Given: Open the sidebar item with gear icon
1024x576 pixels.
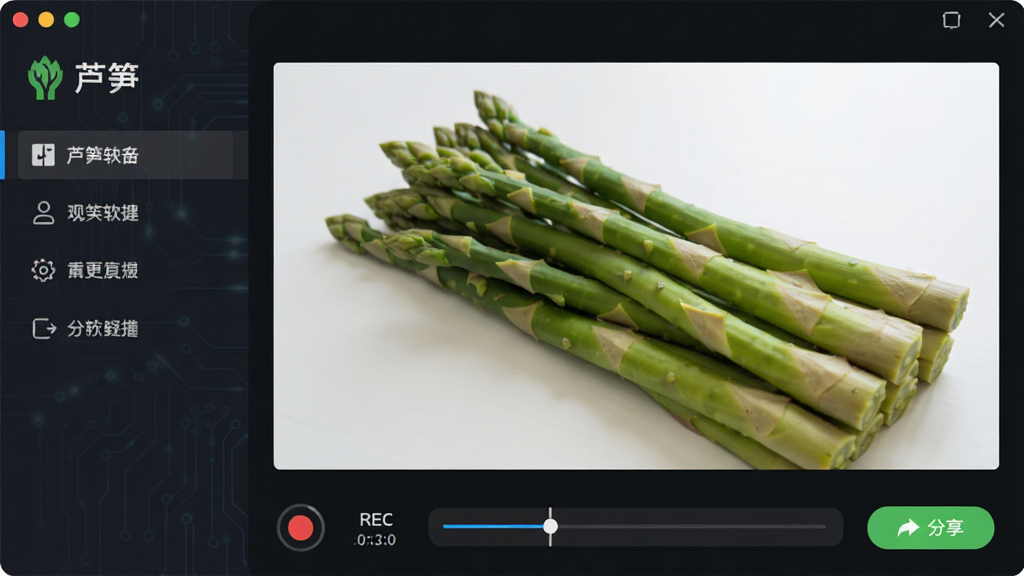Looking at the screenshot, I should [x=86, y=270].
